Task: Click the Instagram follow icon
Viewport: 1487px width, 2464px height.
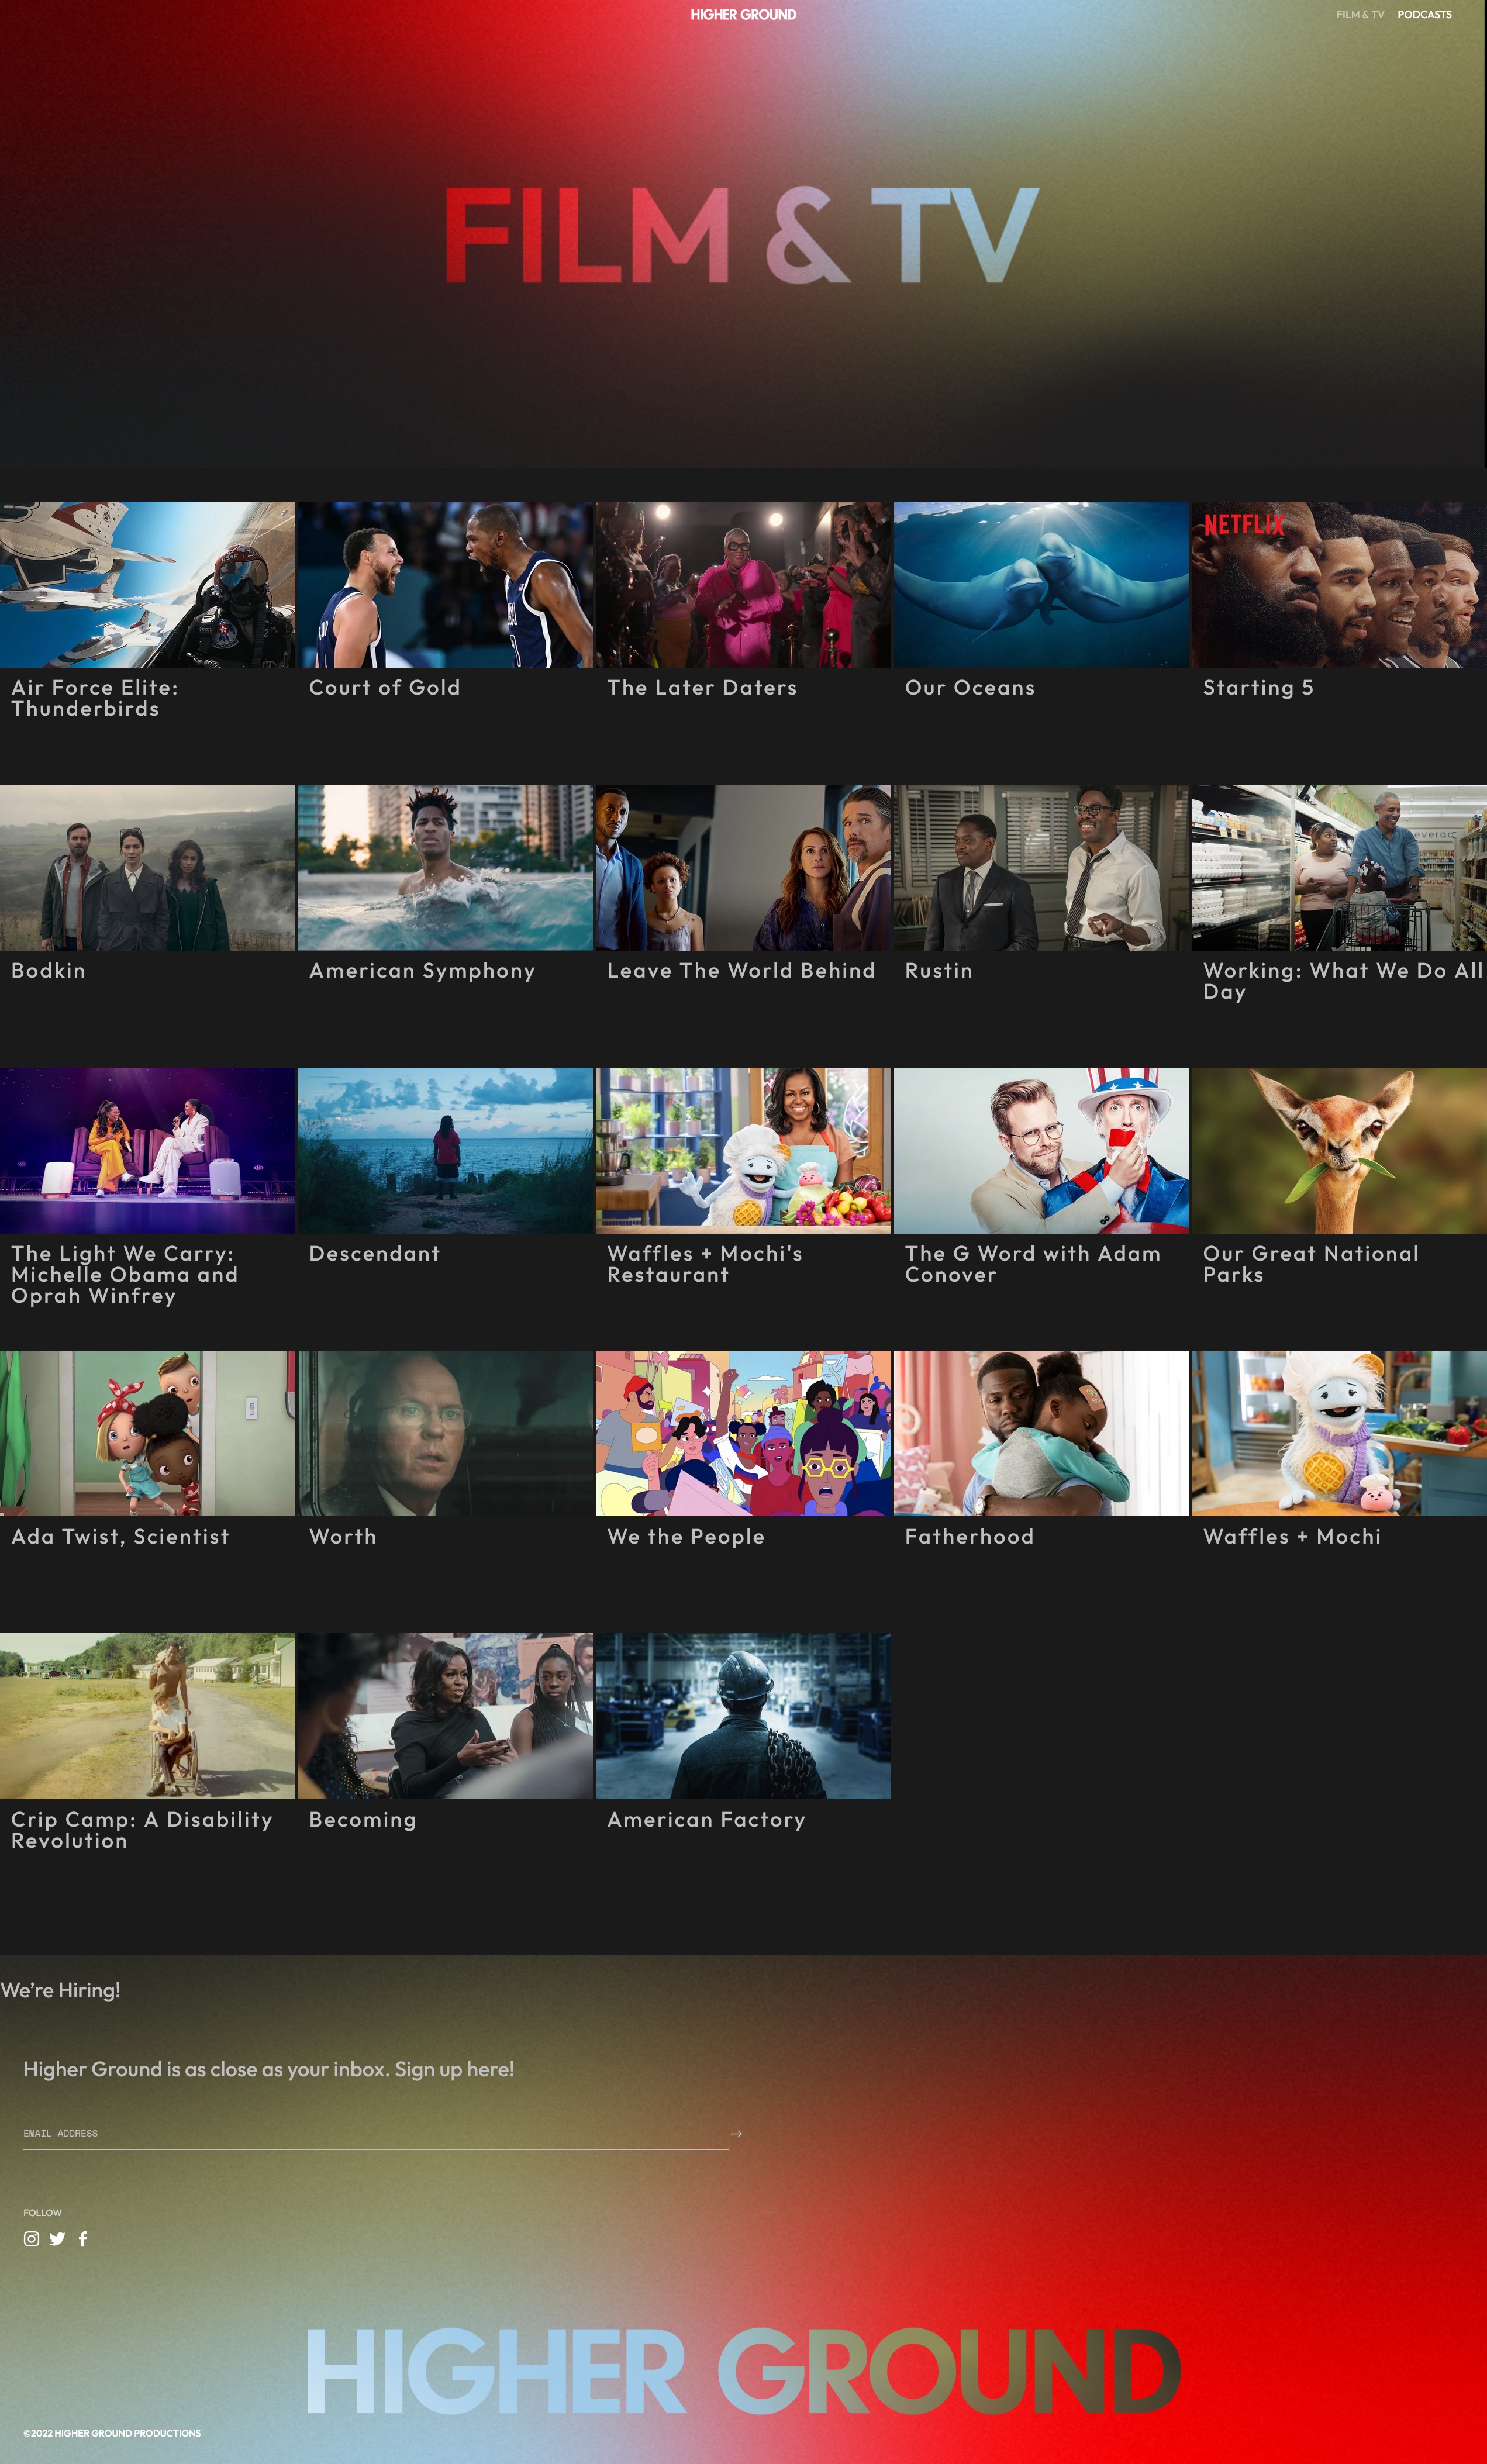Action: (x=32, y=2239)
